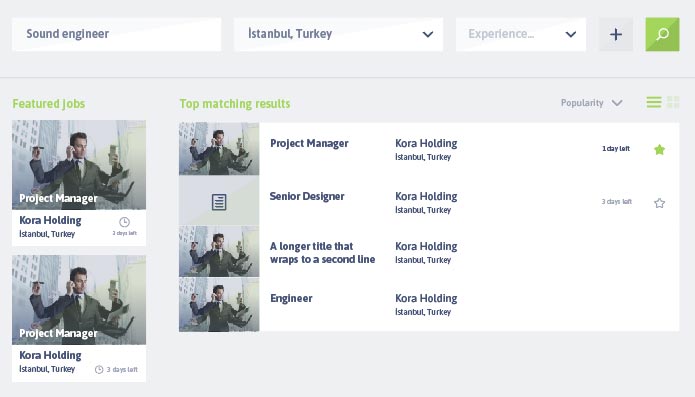Click the '1 day left' label
The height and width of the screenshot is (397, 695).
[616, 148]
